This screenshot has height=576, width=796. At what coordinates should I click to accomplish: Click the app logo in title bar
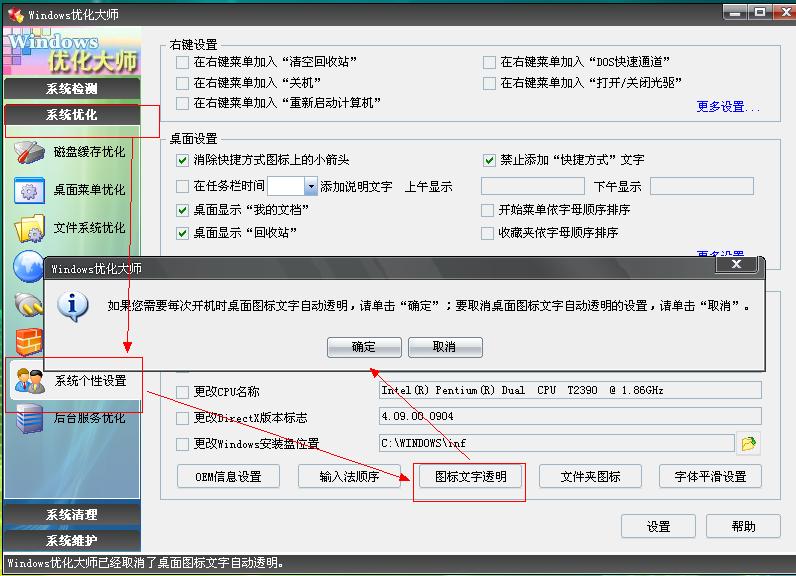coord(15,15)
